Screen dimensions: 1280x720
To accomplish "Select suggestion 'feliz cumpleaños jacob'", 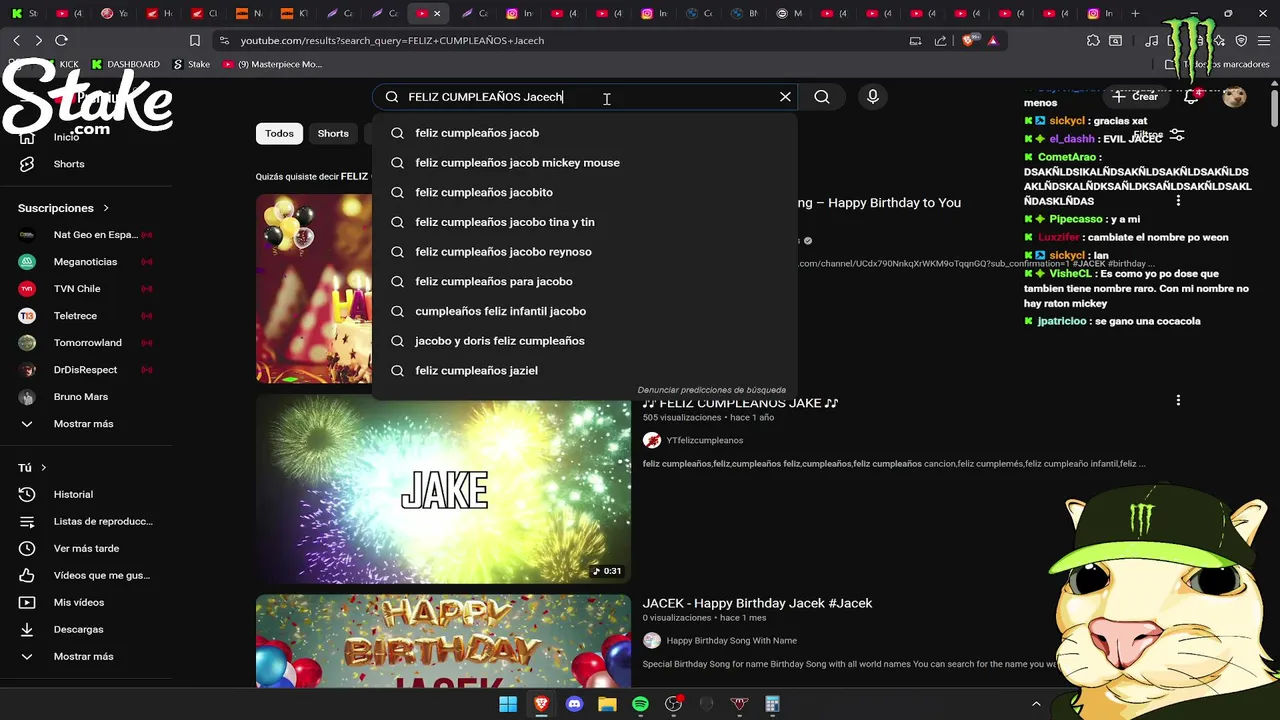I will point(585,133).
